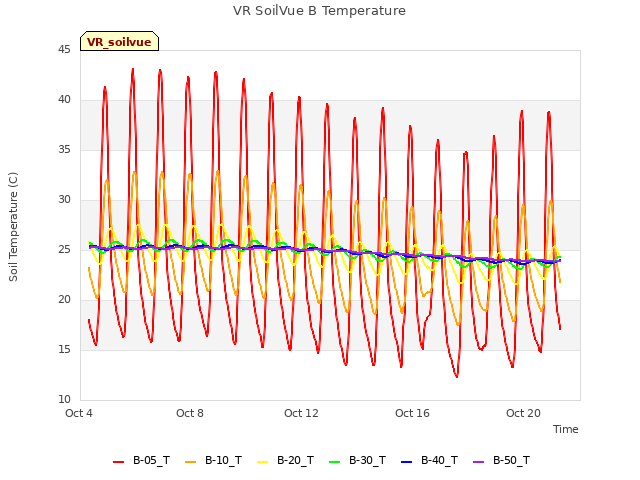
Task: Click the 40 y-axis tick label
Action: pos(64,100)
